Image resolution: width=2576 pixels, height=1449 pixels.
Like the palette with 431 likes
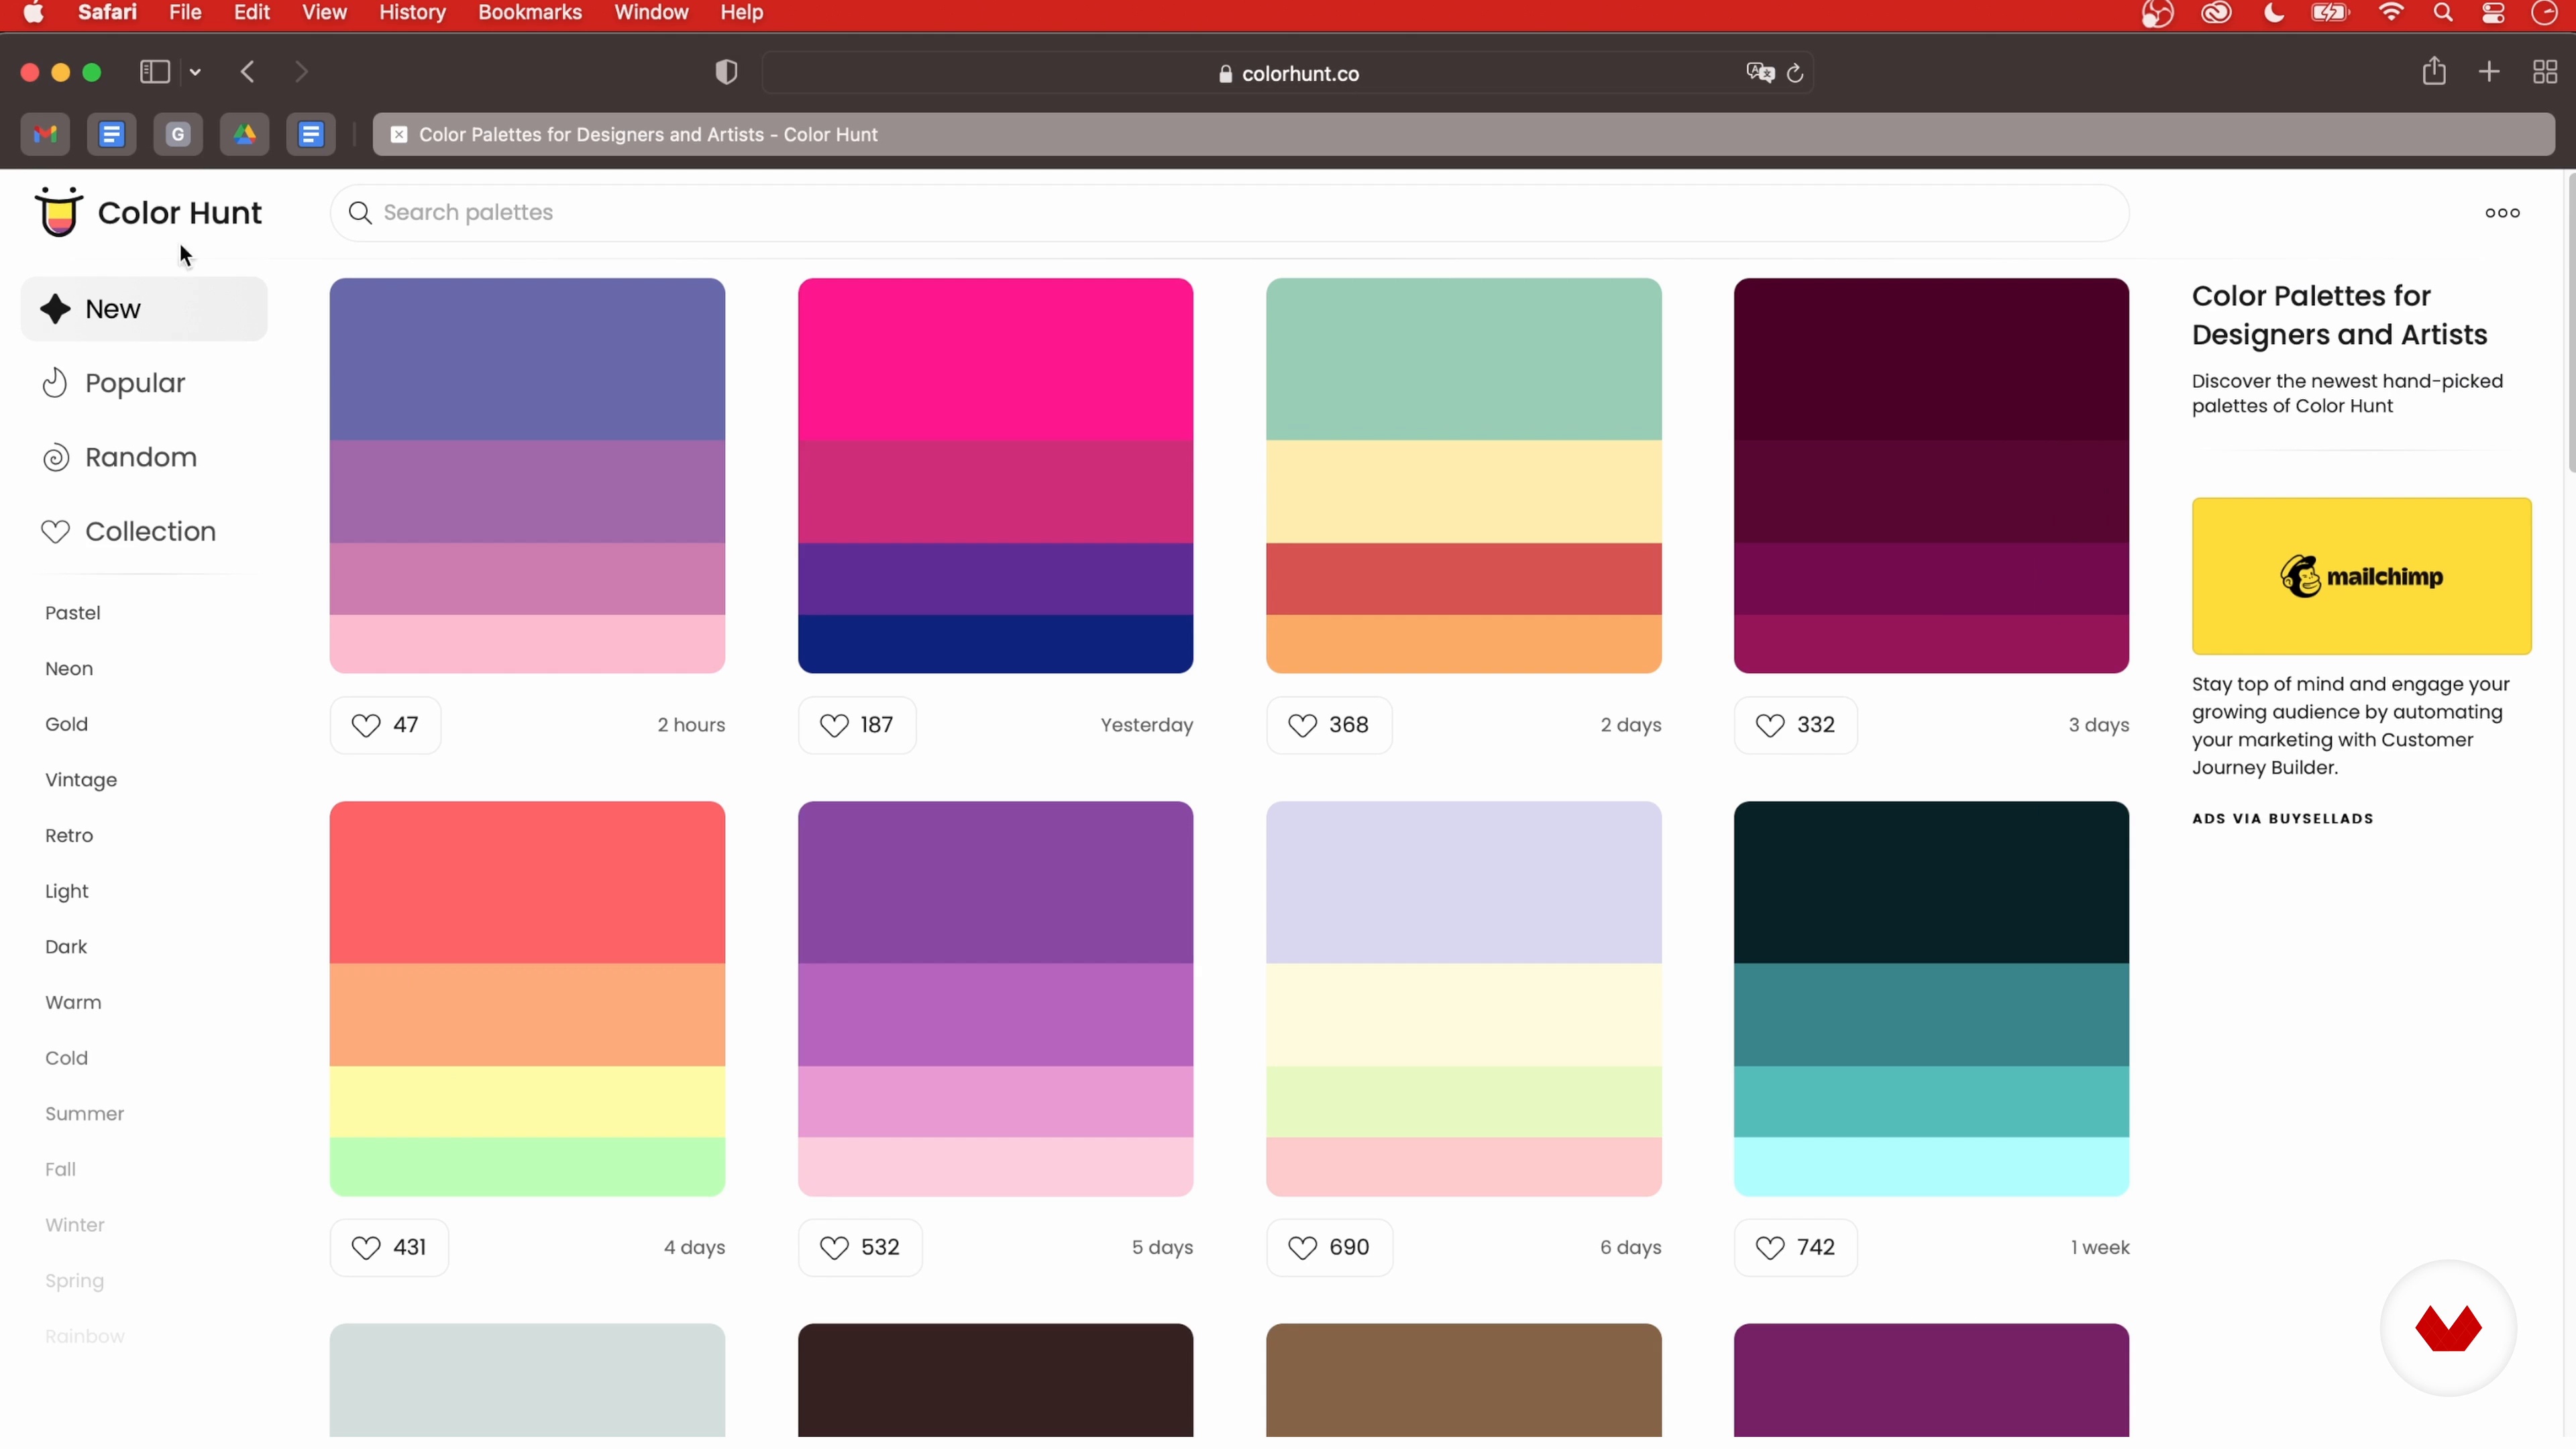[x=389, y=1247]
